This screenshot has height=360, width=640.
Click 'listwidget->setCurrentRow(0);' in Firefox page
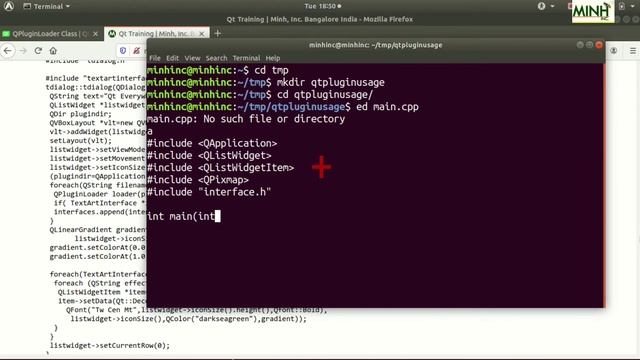[x=109, y=345]
